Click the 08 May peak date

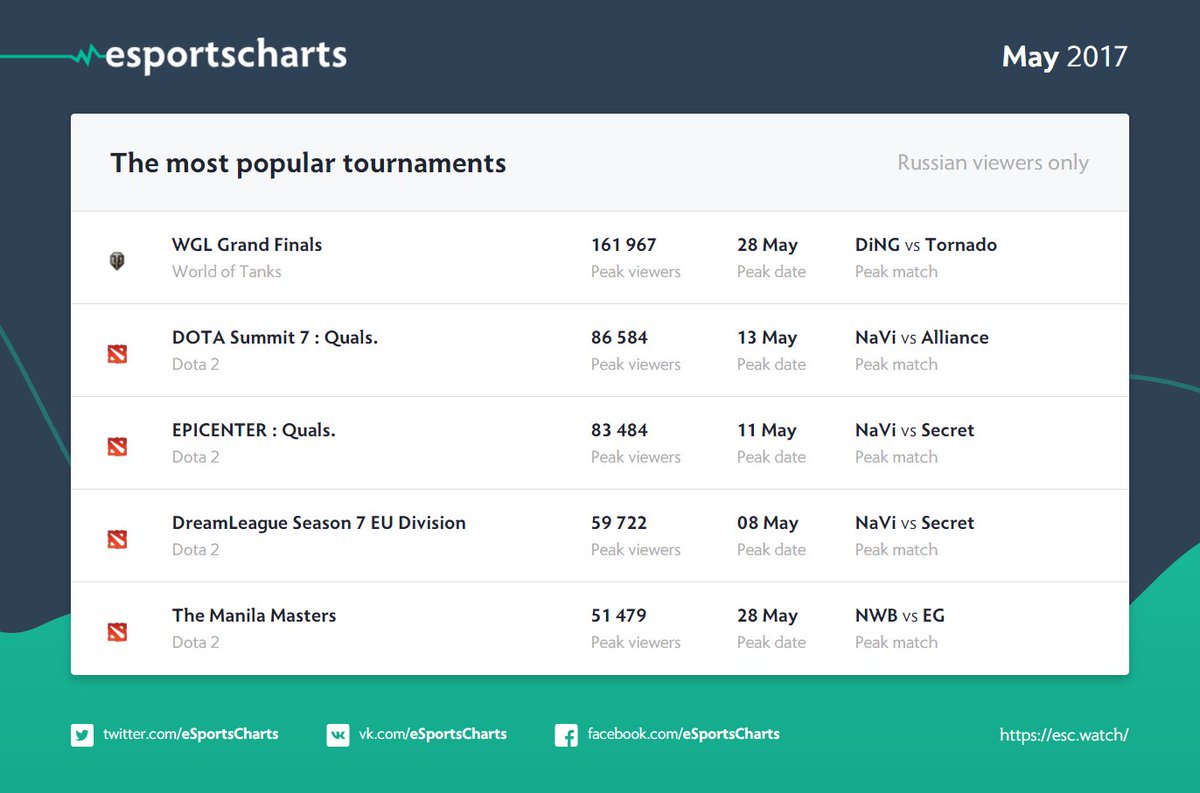[x=768, y=523]
